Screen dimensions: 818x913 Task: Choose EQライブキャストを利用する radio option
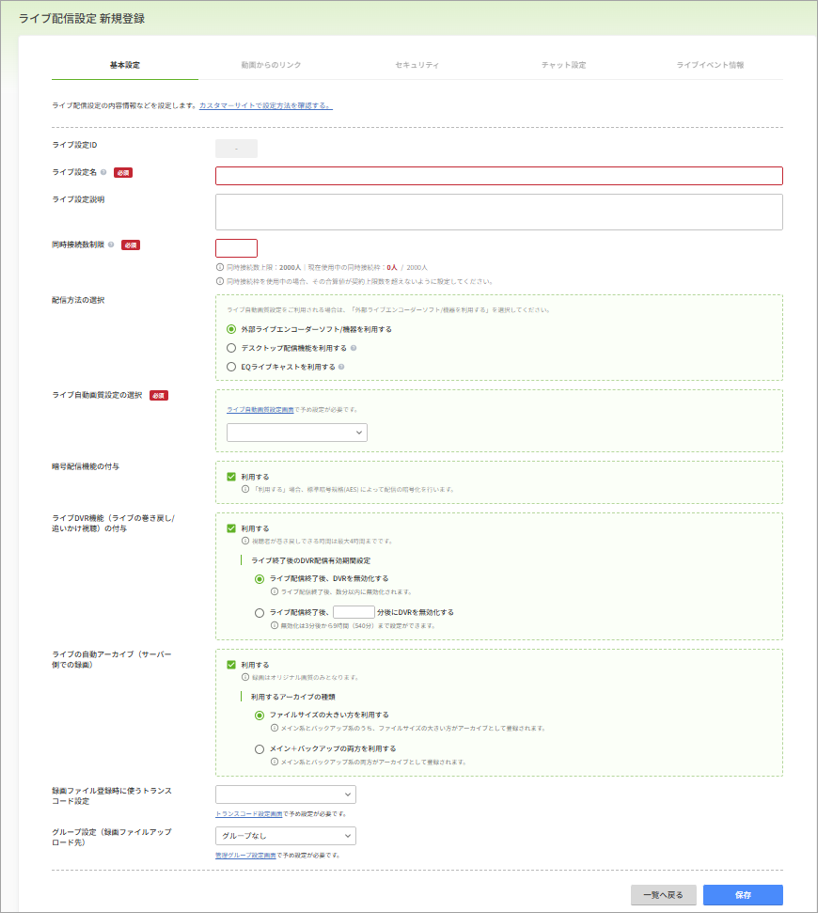click(x=231, y=367)
